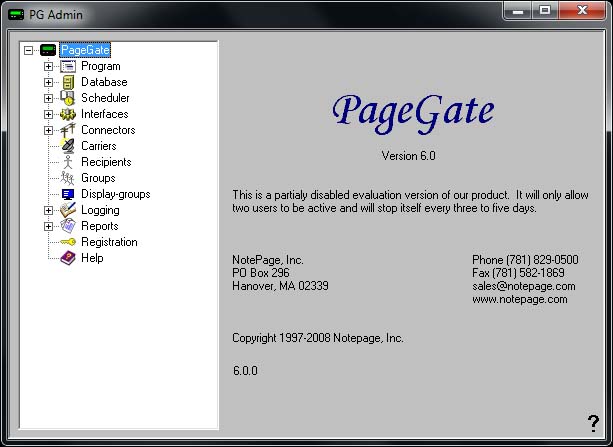The image size is (613, 447).
Task: Click the Database cabinet icon
Action: [68, 82]
